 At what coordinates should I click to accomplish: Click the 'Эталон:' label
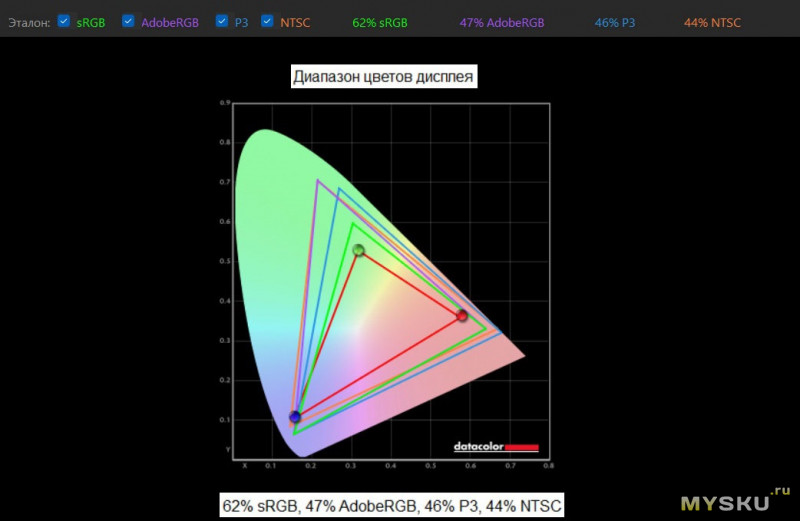28,22
